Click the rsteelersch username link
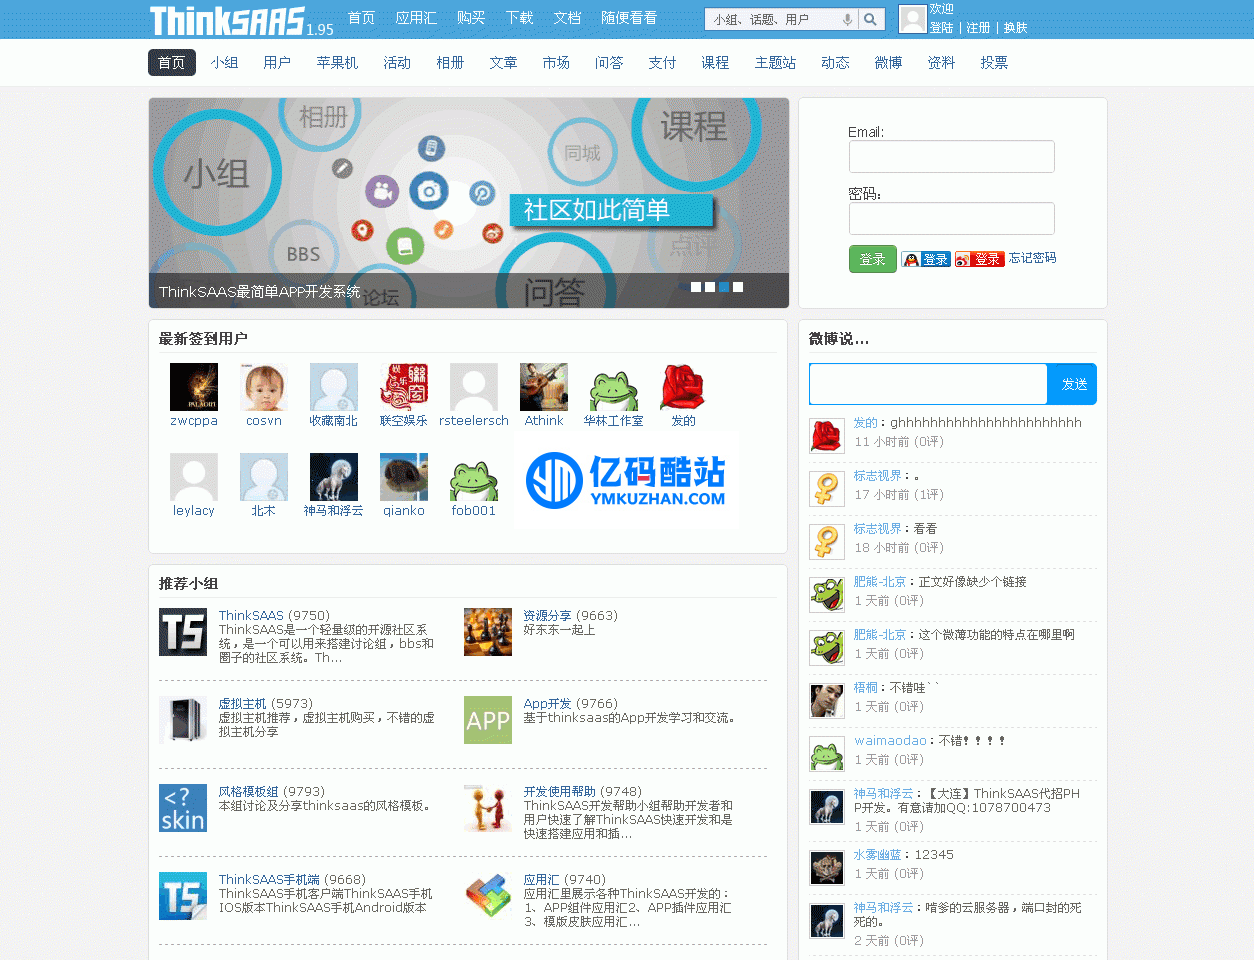Screen dimensions: 1254x960 474,421
